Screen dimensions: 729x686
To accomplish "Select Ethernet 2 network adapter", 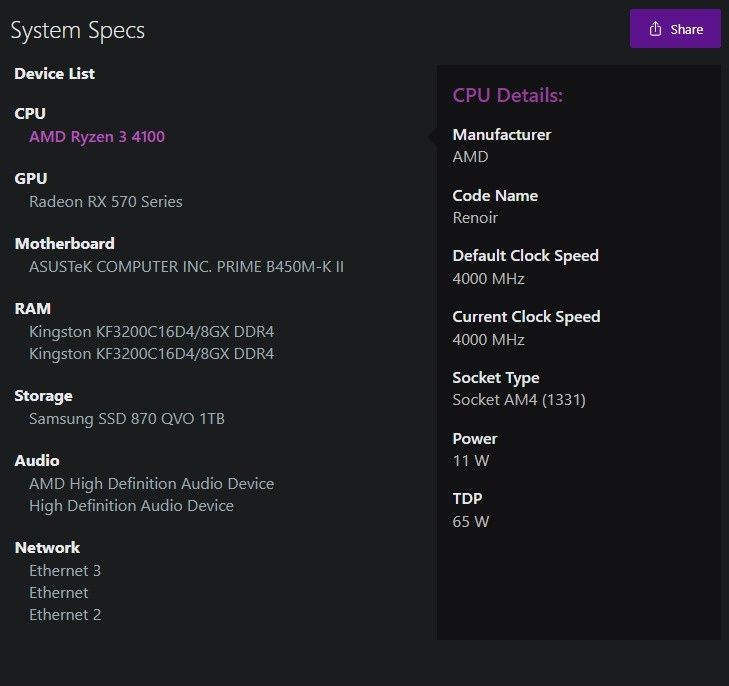I will click(x=65, y=614).
